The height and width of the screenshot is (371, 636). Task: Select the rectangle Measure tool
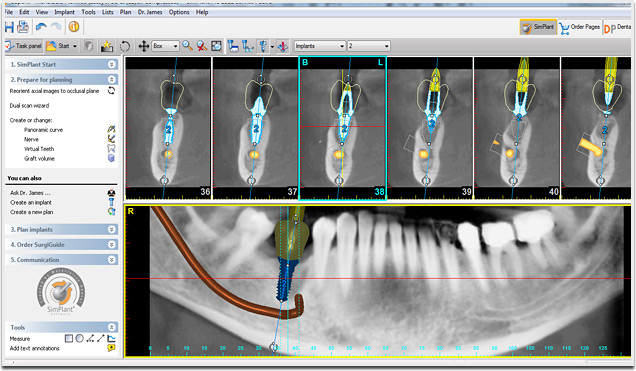click(x=69, y=338)
